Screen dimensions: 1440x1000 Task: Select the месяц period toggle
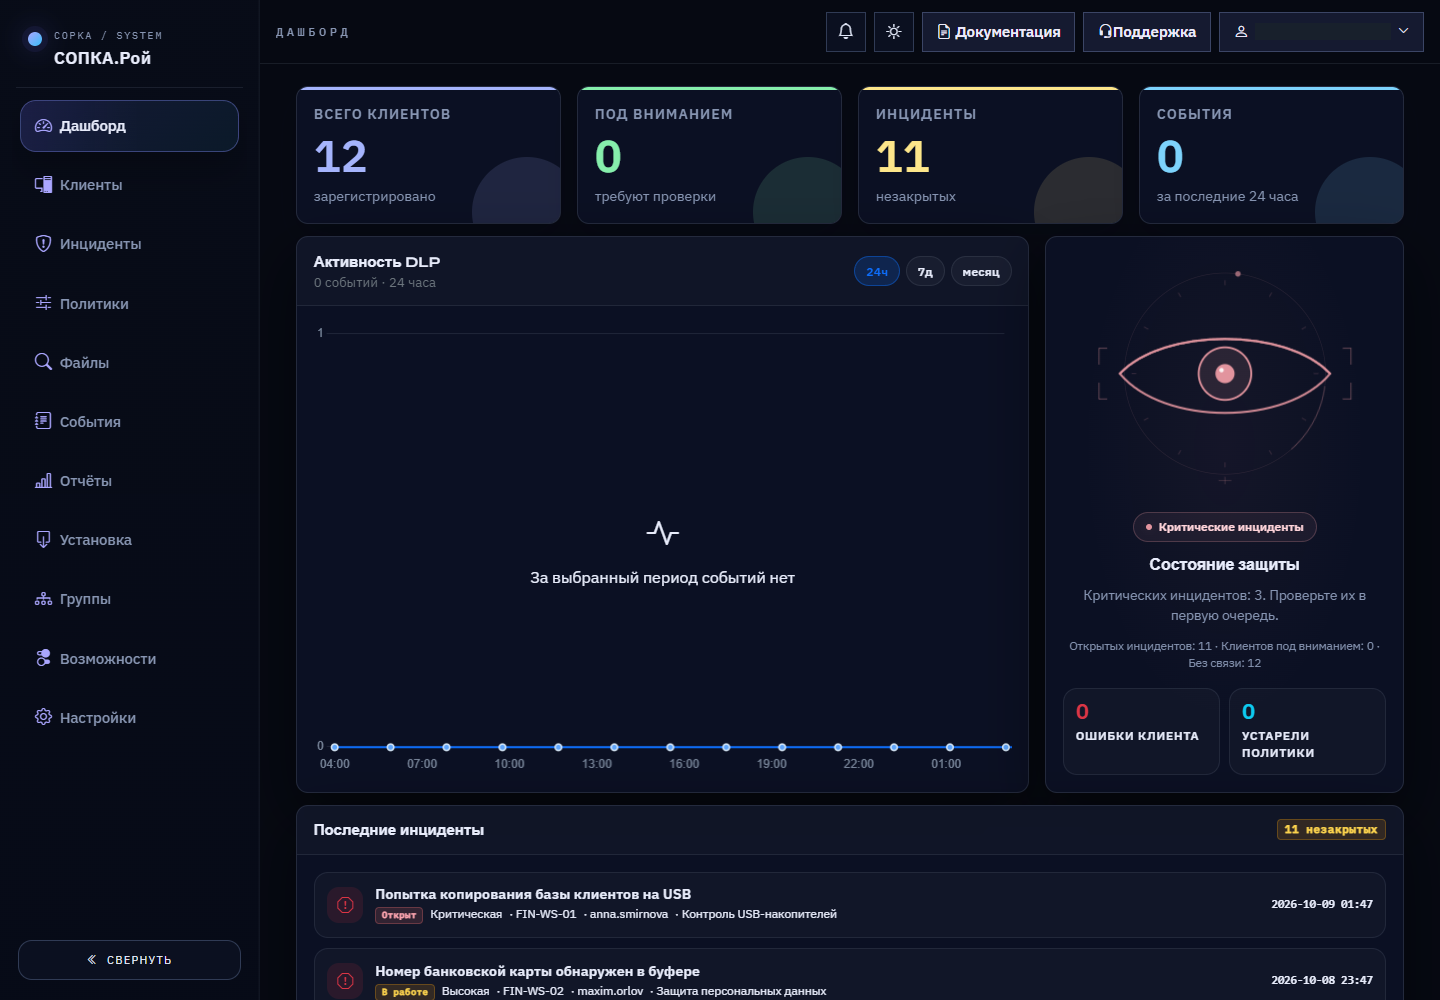click(x=981, y=272)
